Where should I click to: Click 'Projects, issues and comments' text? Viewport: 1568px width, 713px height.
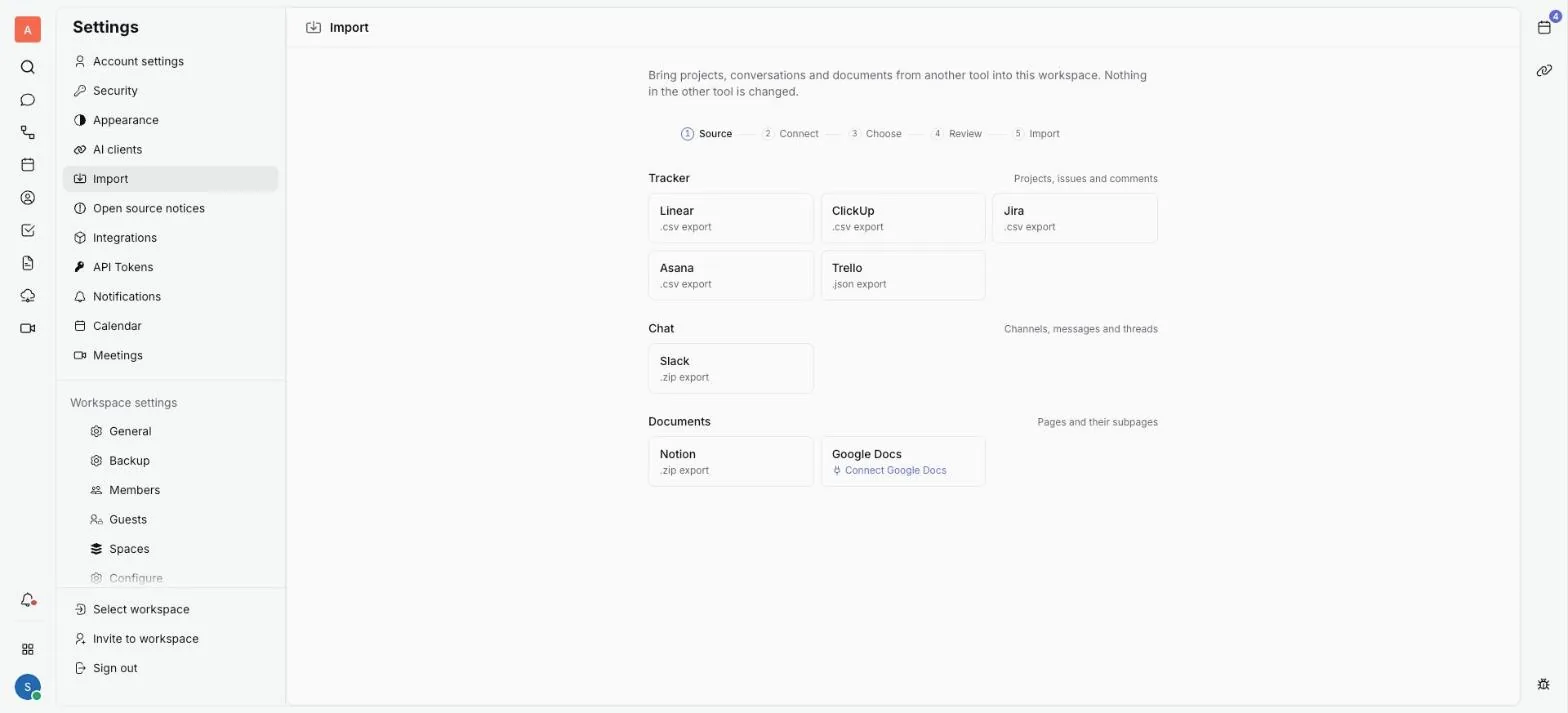pos(1086,178)
